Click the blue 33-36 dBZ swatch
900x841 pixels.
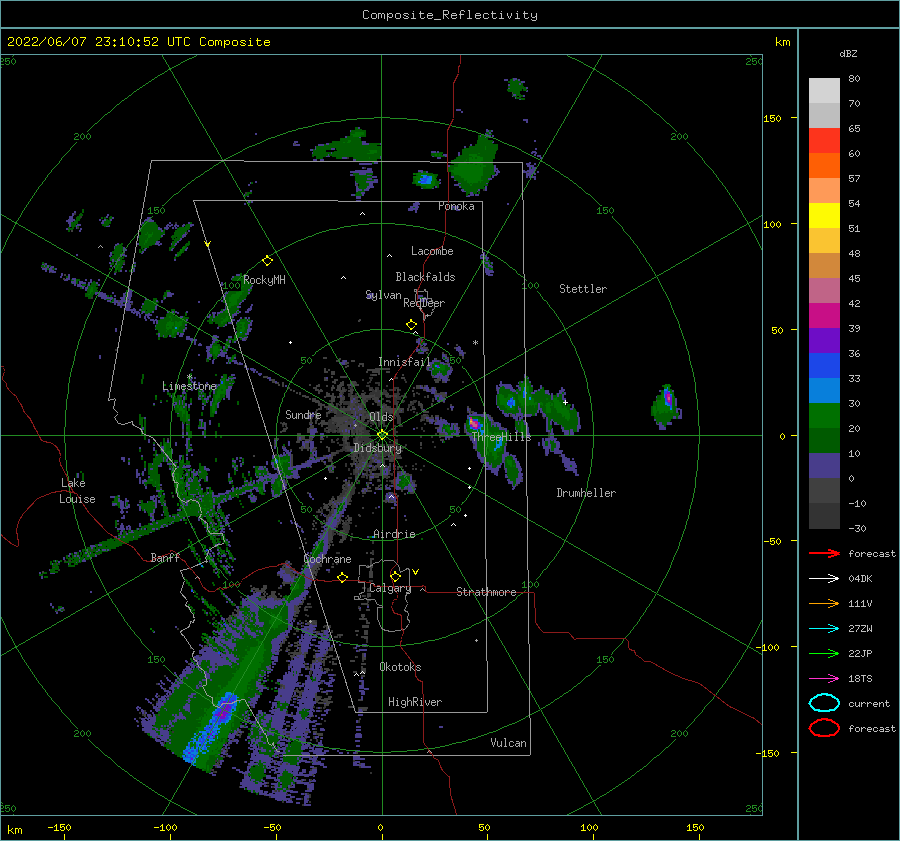[x=824, y=366]
